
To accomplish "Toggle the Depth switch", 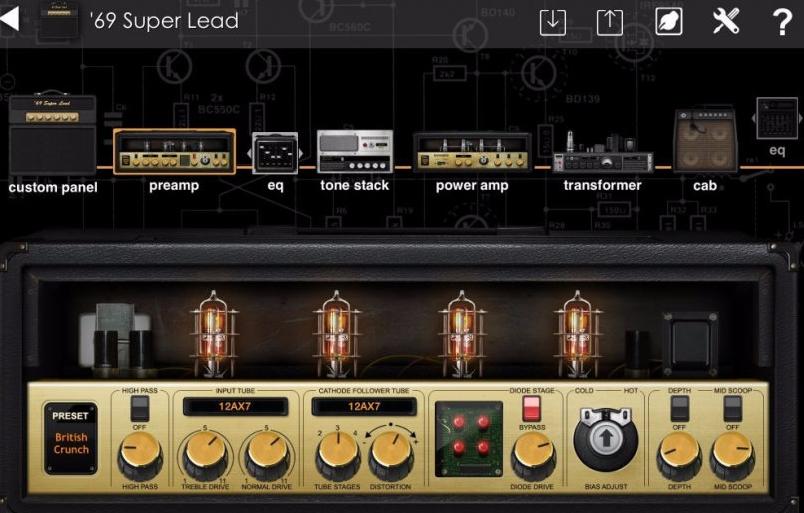I will [679, 408].
